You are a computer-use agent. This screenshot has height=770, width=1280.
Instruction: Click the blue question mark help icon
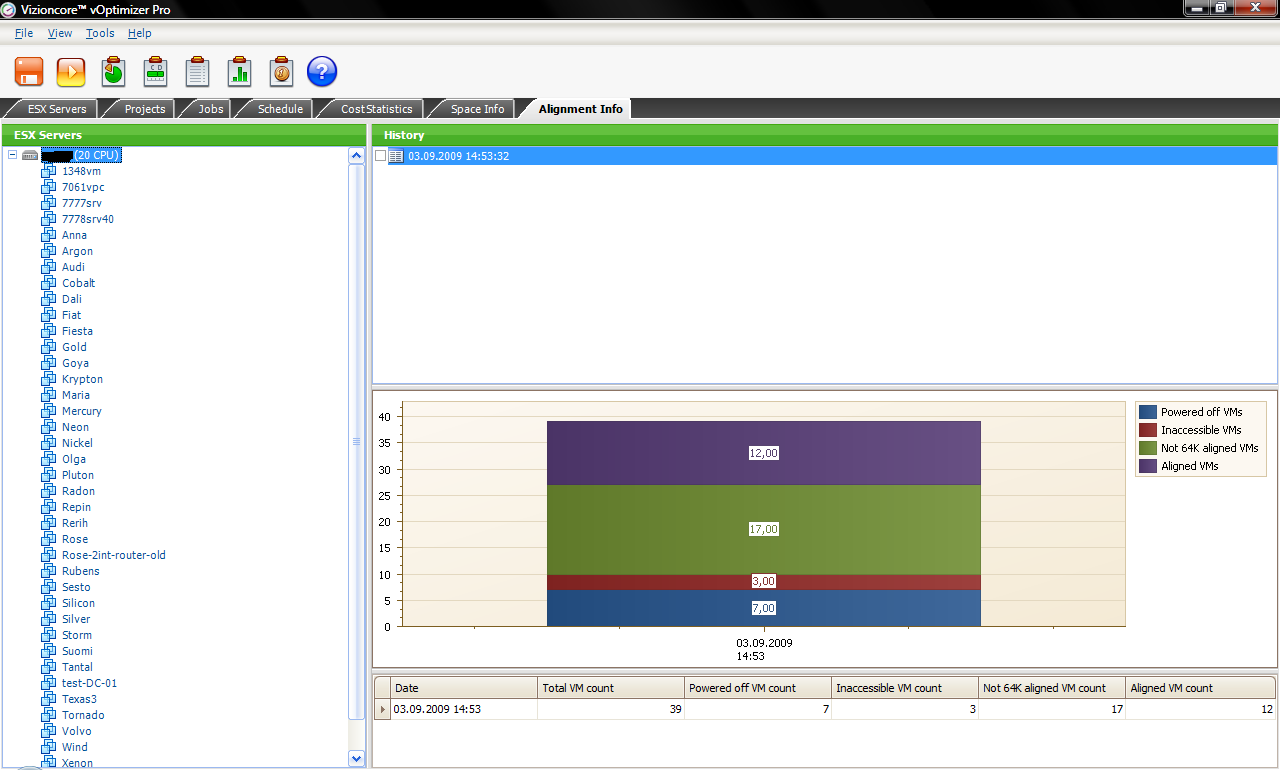pyautogui.click(x=322, y=72)
